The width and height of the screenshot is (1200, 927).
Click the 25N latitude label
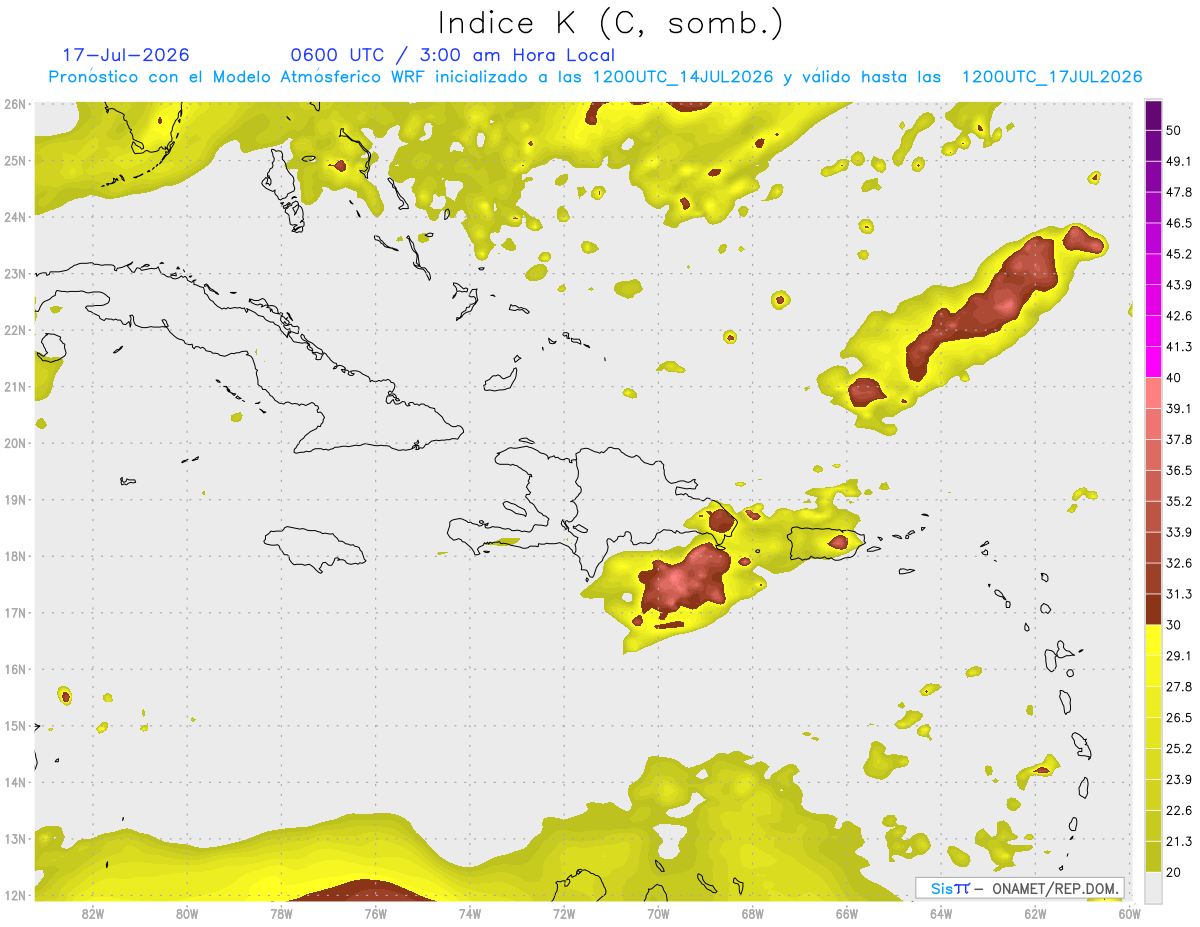click(15, 160)
